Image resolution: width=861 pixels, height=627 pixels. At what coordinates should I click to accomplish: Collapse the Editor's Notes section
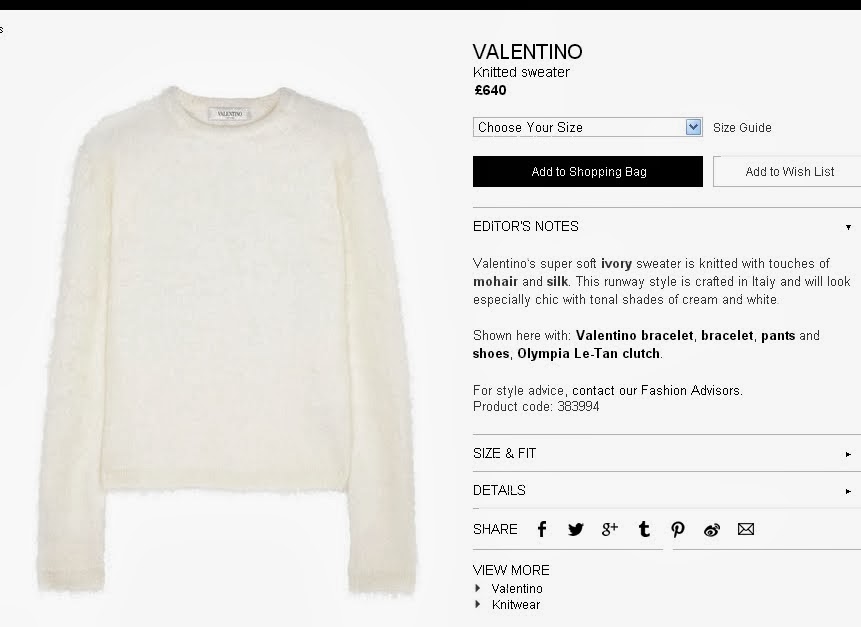pos(663,226)
